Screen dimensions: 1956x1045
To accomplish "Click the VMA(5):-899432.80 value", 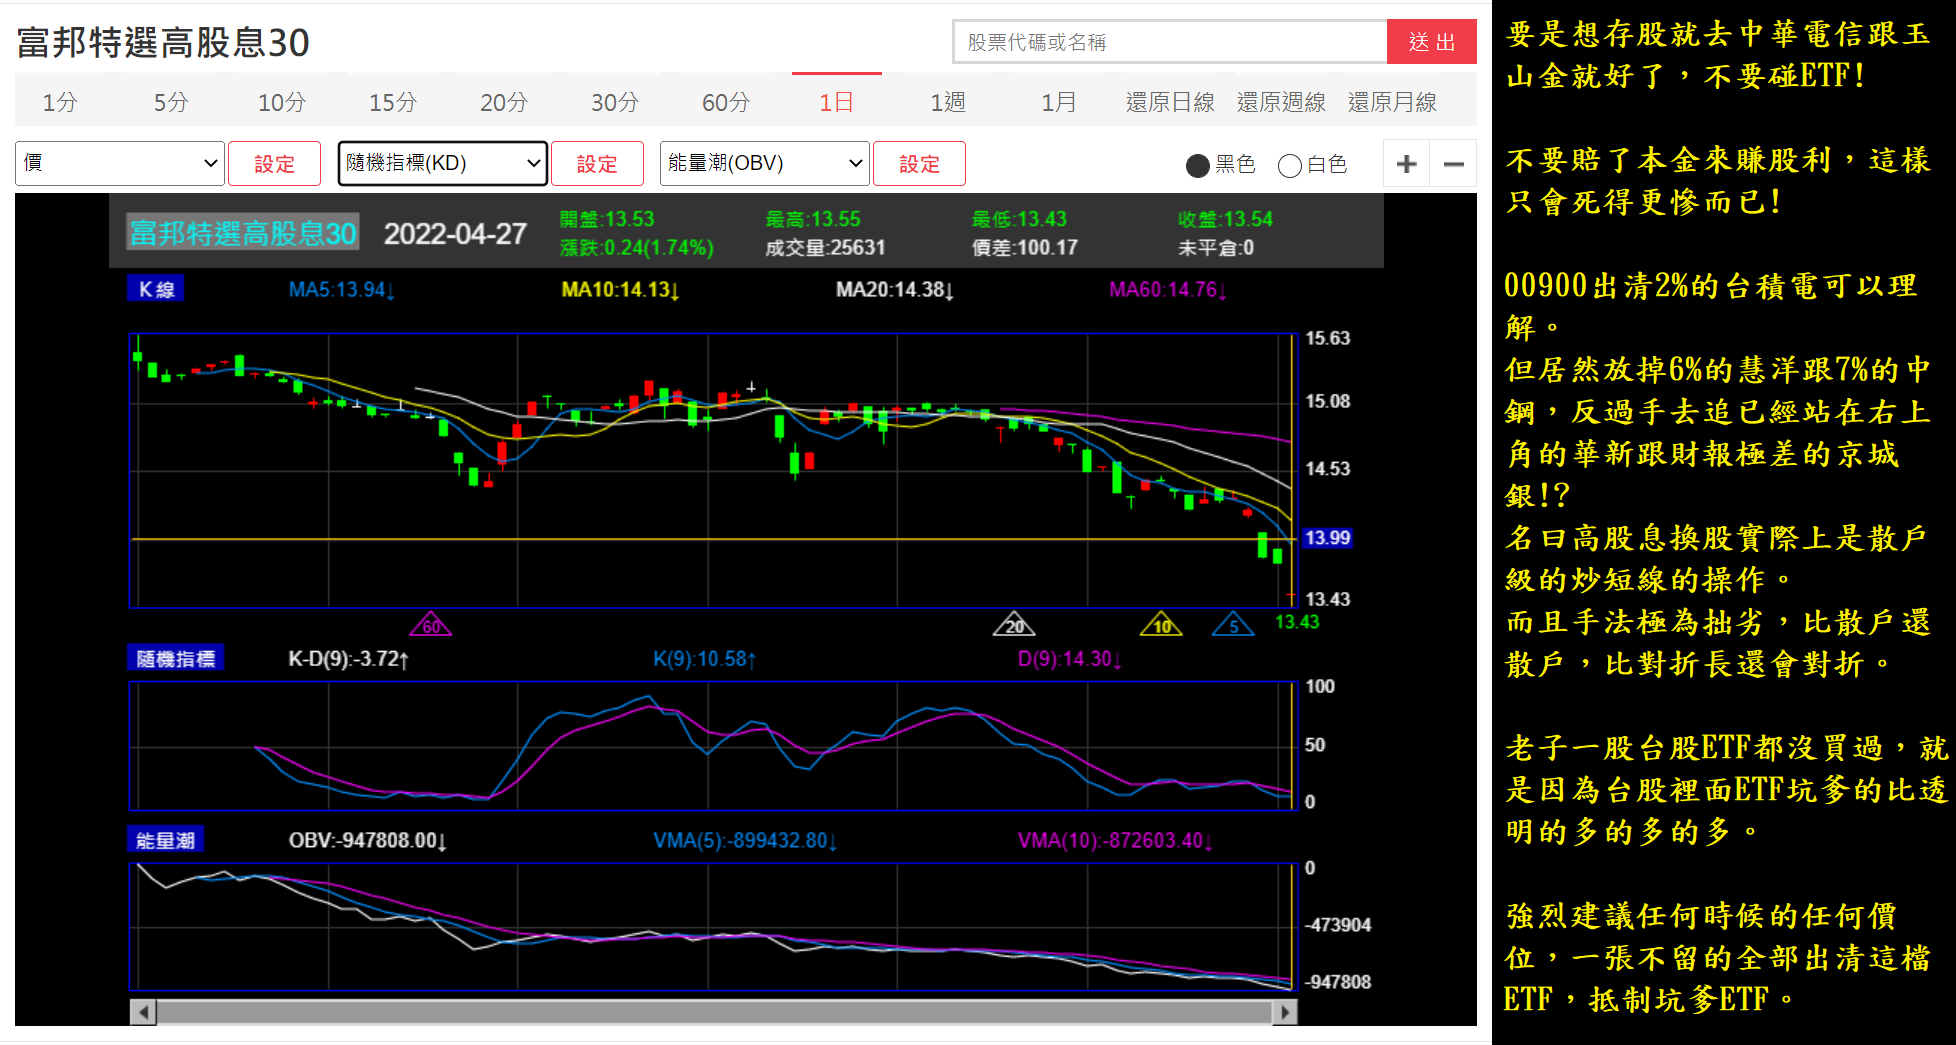I will (x=745, y=840).
